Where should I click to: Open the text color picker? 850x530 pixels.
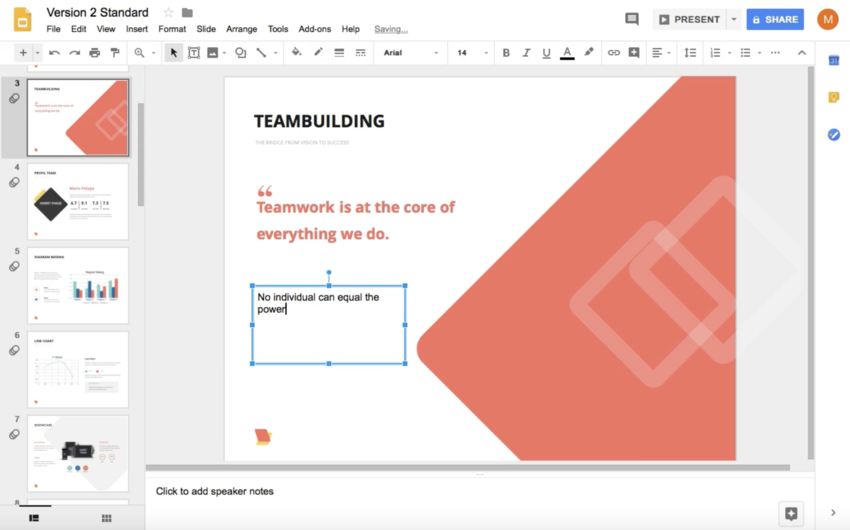point(567,53)
